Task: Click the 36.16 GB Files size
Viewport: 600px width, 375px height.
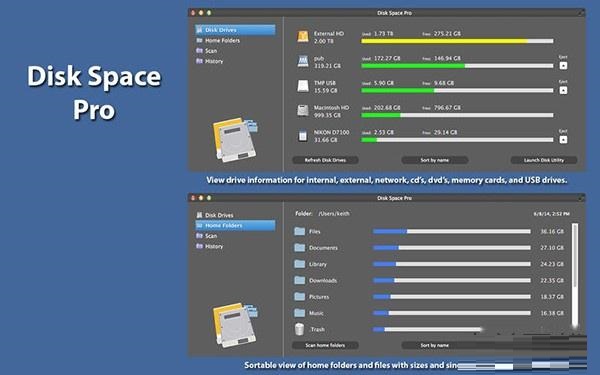Action: click(552, 232)
